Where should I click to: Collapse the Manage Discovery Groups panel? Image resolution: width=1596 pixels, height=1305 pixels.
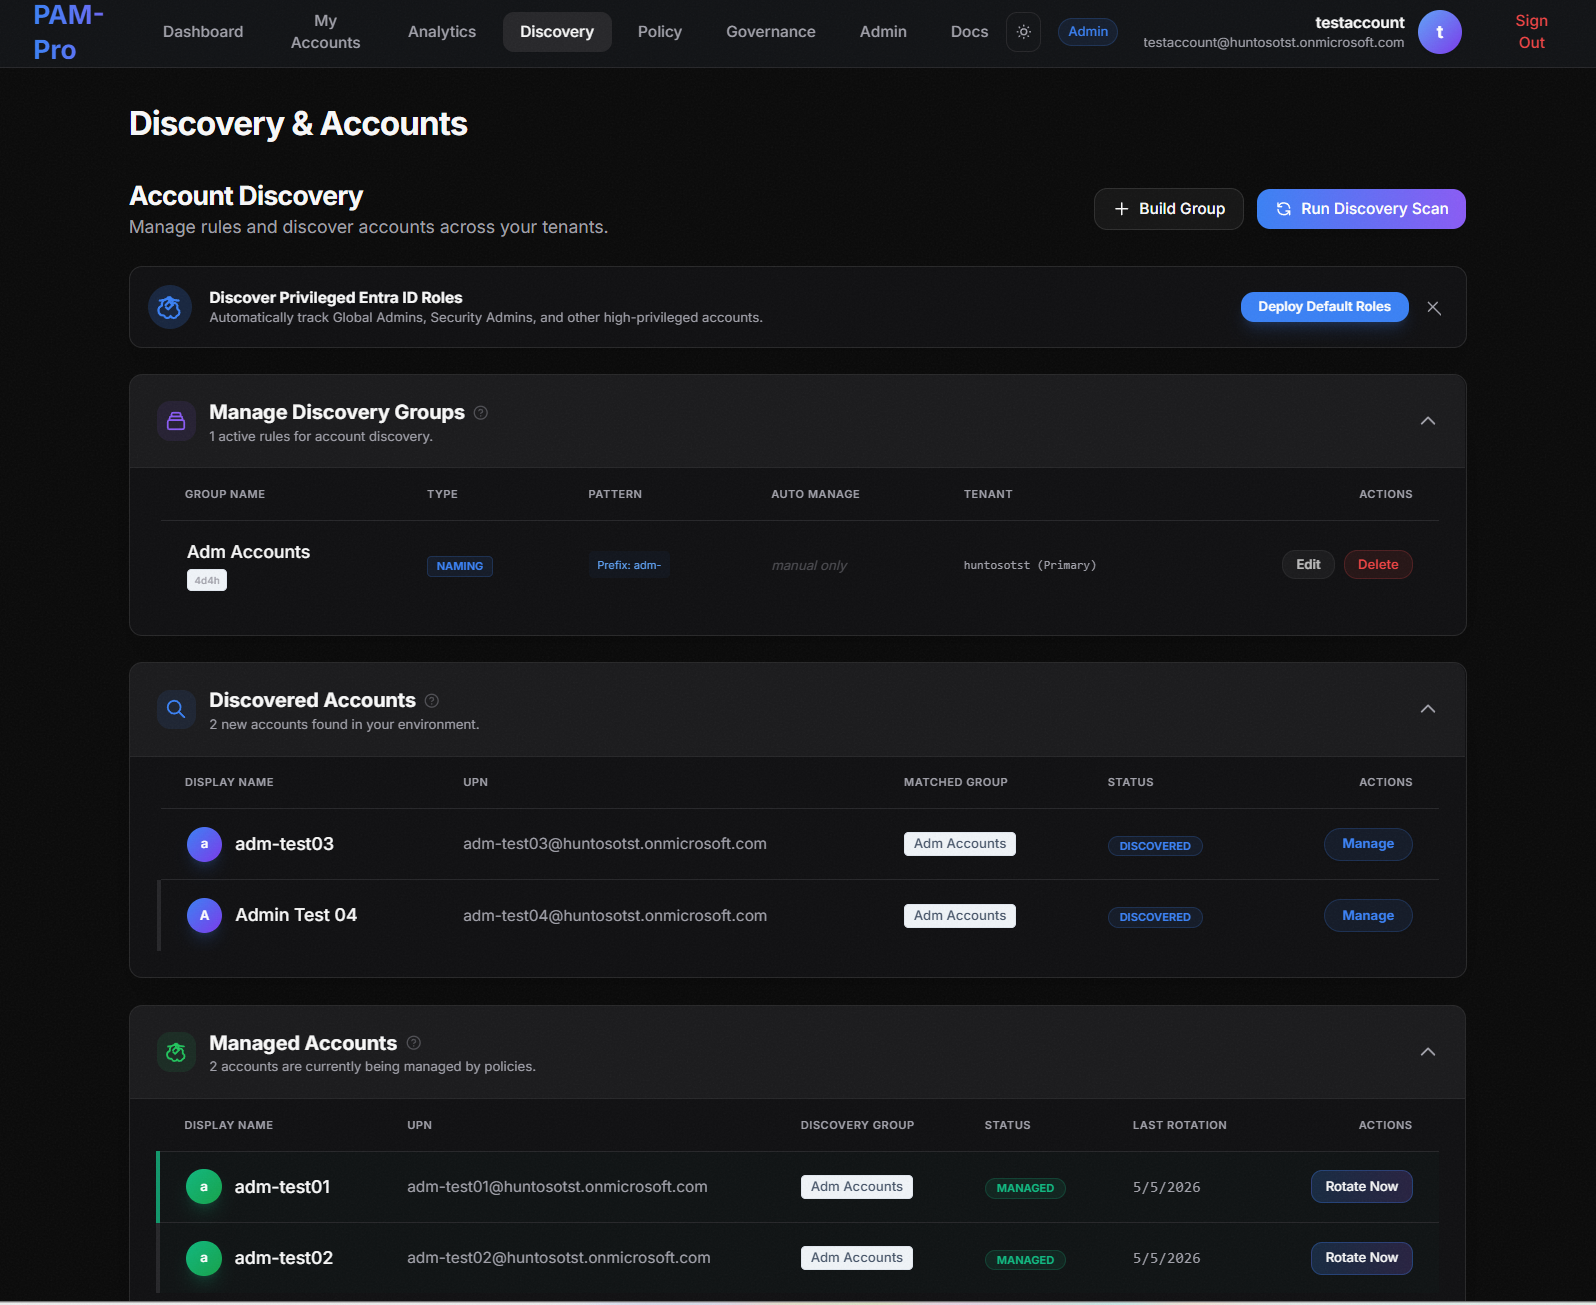click(1428, 421)
